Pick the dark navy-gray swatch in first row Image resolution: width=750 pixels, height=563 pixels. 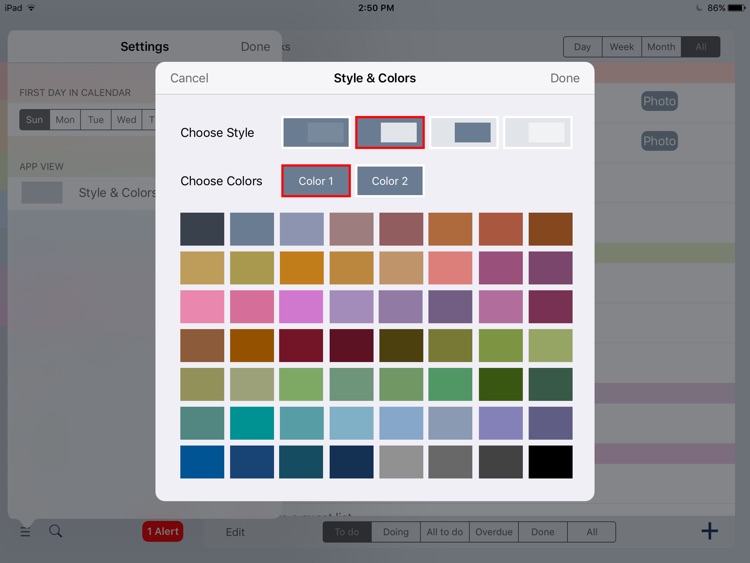202,229
